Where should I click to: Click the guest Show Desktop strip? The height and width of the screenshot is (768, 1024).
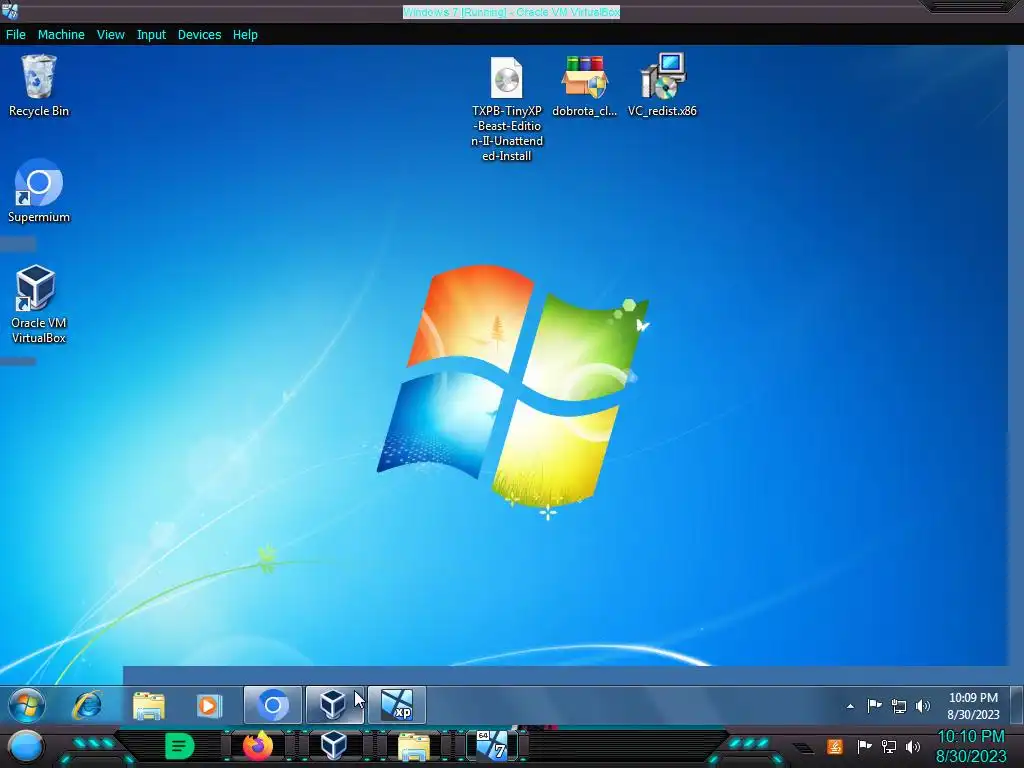click(x=1016, y=705)
